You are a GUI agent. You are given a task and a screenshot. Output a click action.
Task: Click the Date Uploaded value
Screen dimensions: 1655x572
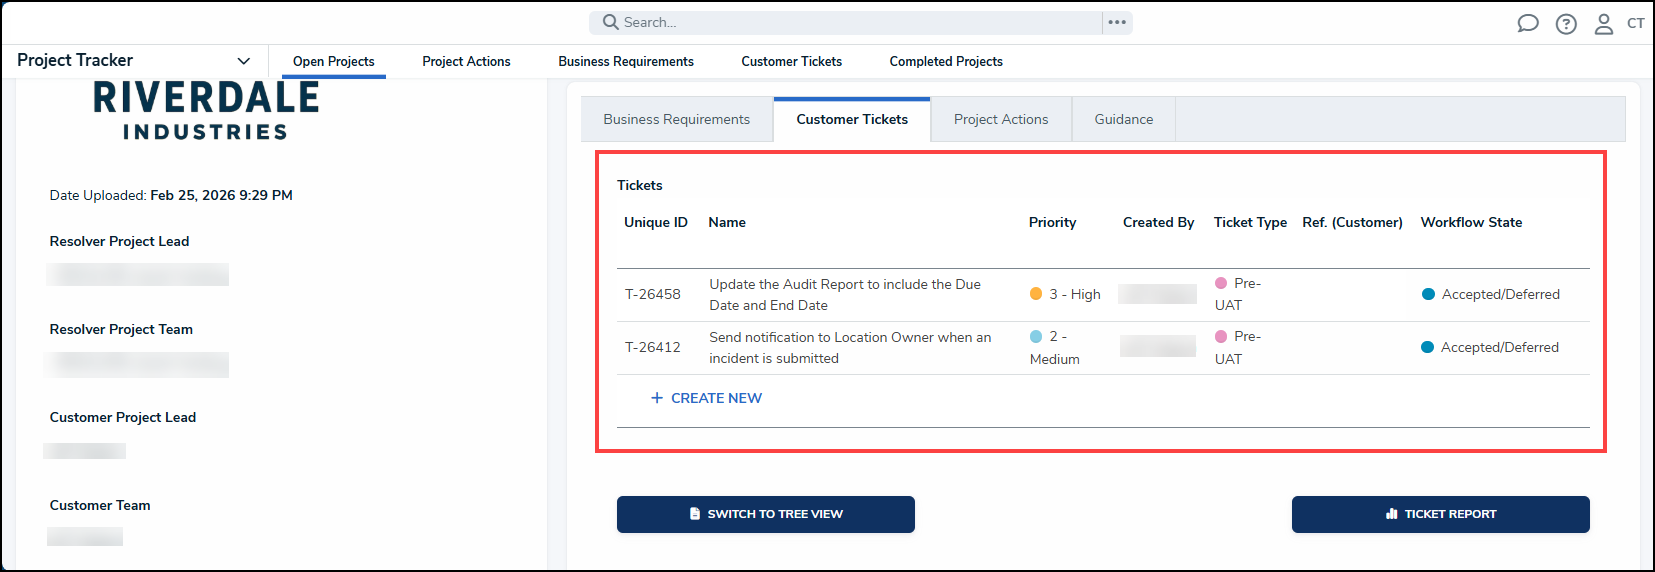(221, 195)
